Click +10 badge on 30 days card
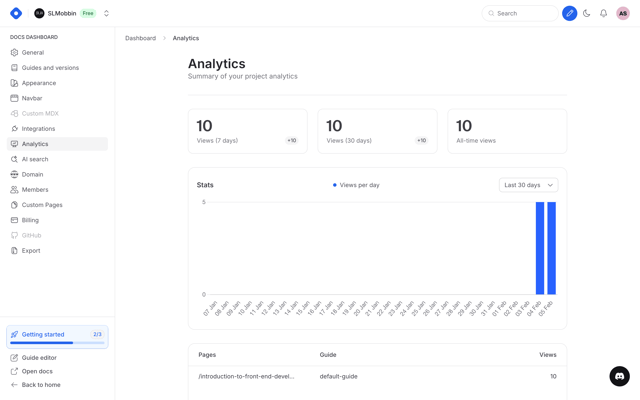 [421, 140]
